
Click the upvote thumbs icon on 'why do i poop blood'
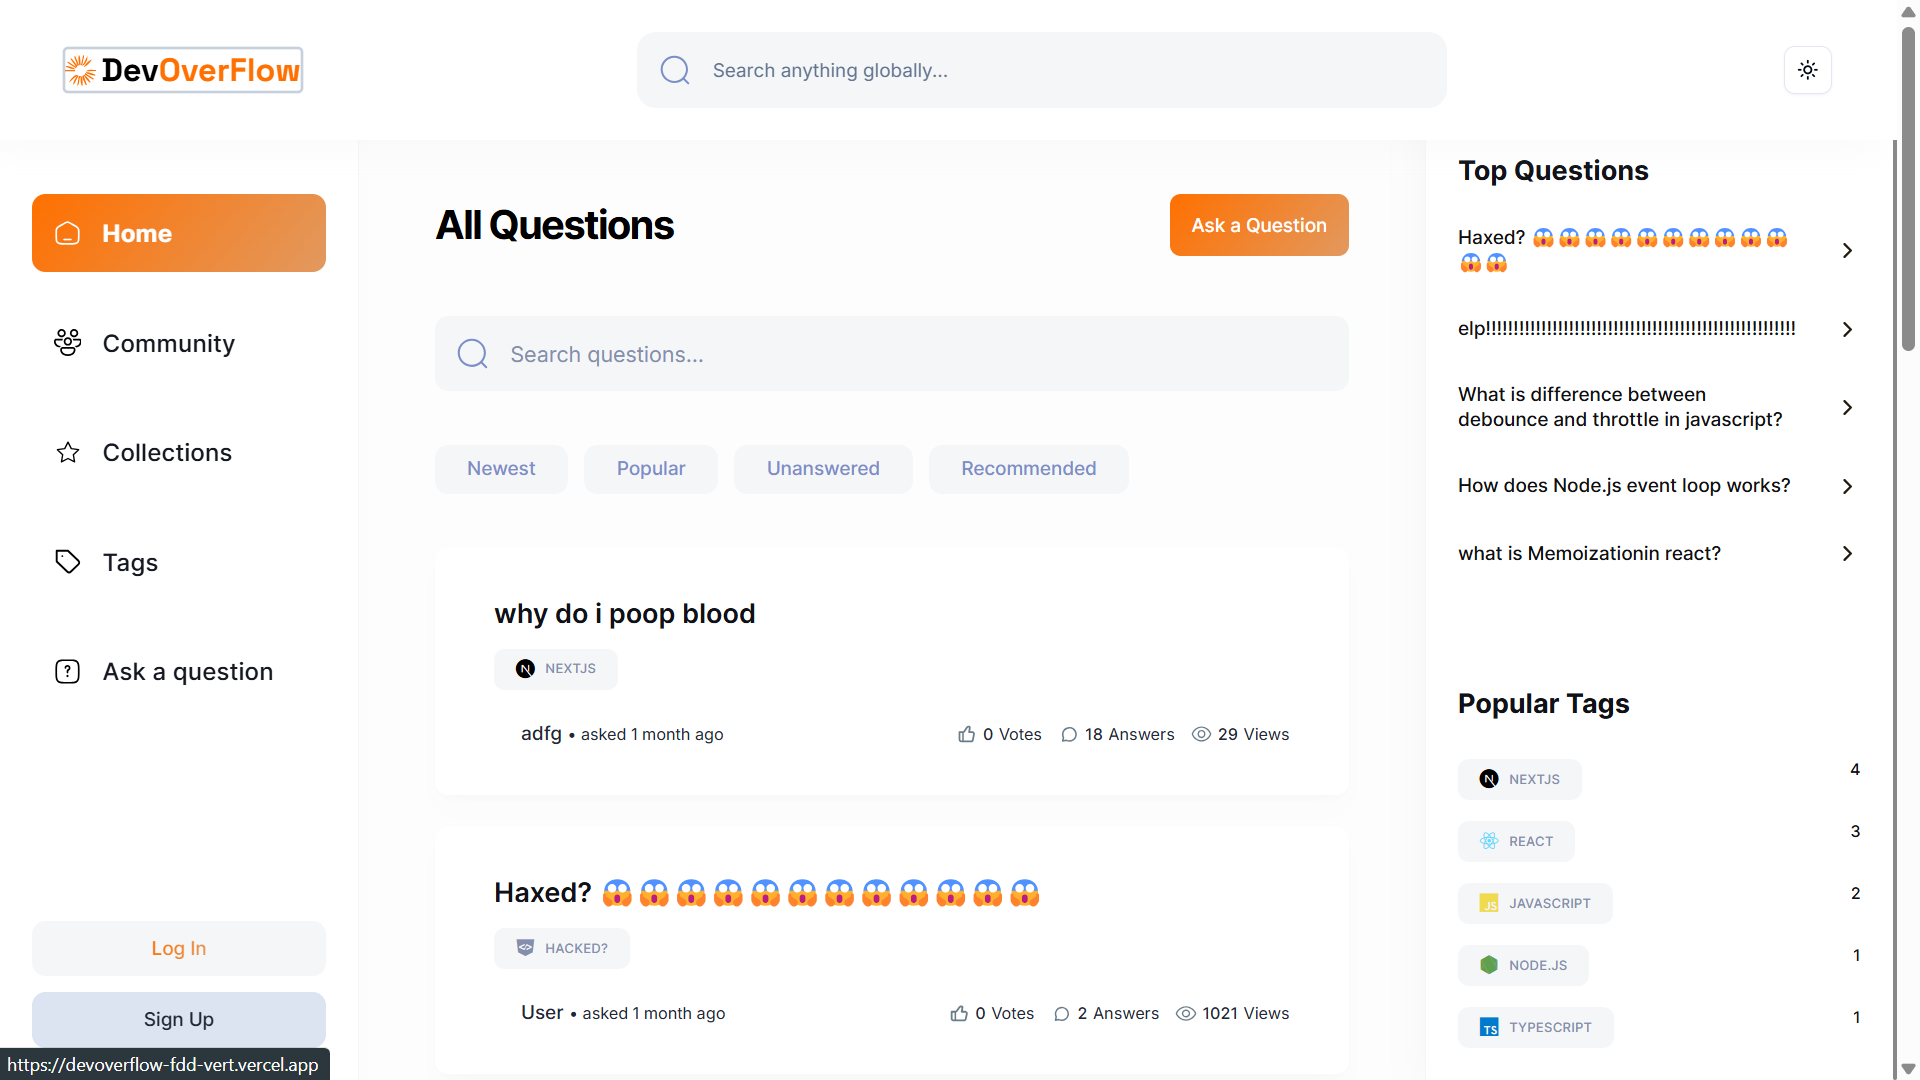[x=966, y=734]
